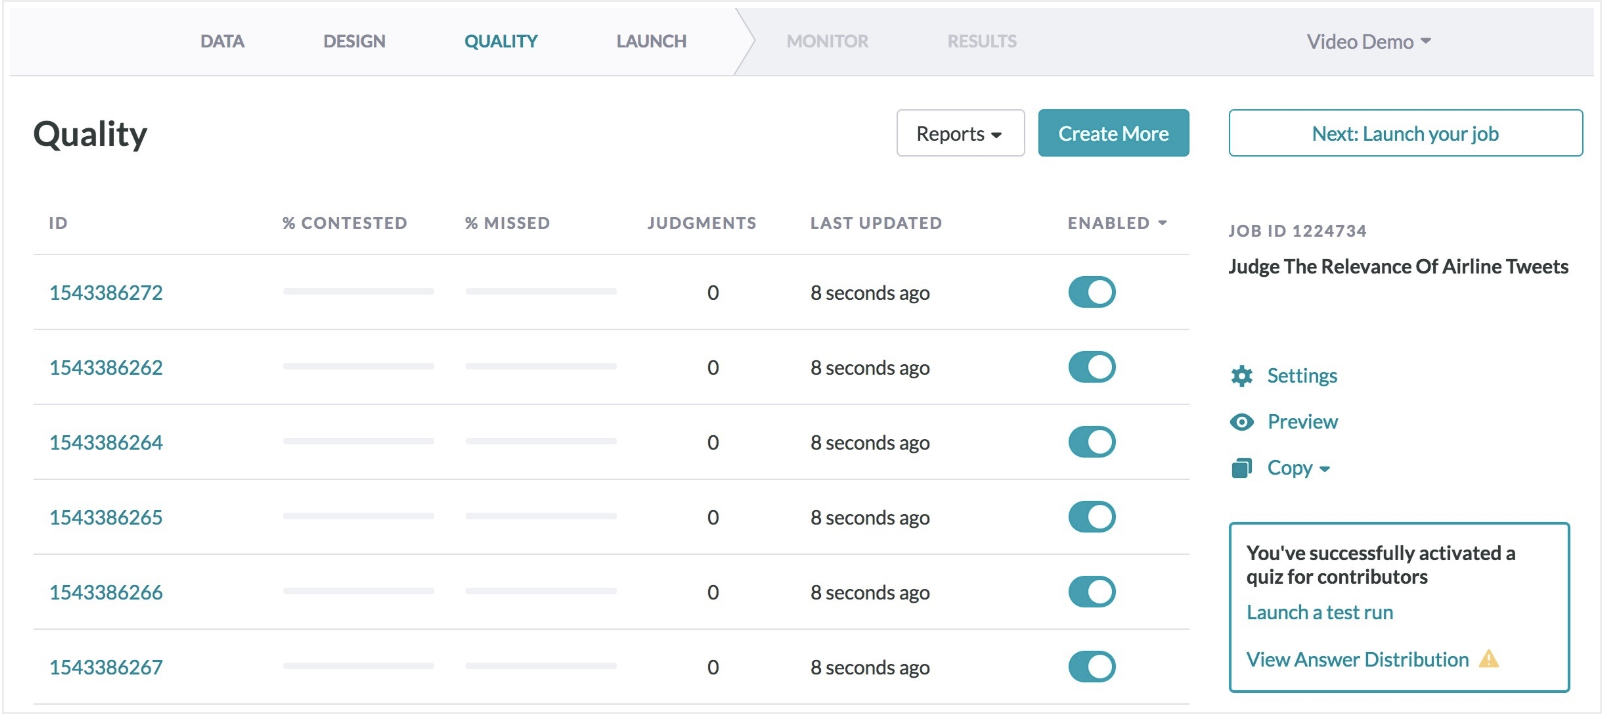Open the Copy dropdown menu
The height and width of the screenshot is (718, 1612).
point(1298,468)
